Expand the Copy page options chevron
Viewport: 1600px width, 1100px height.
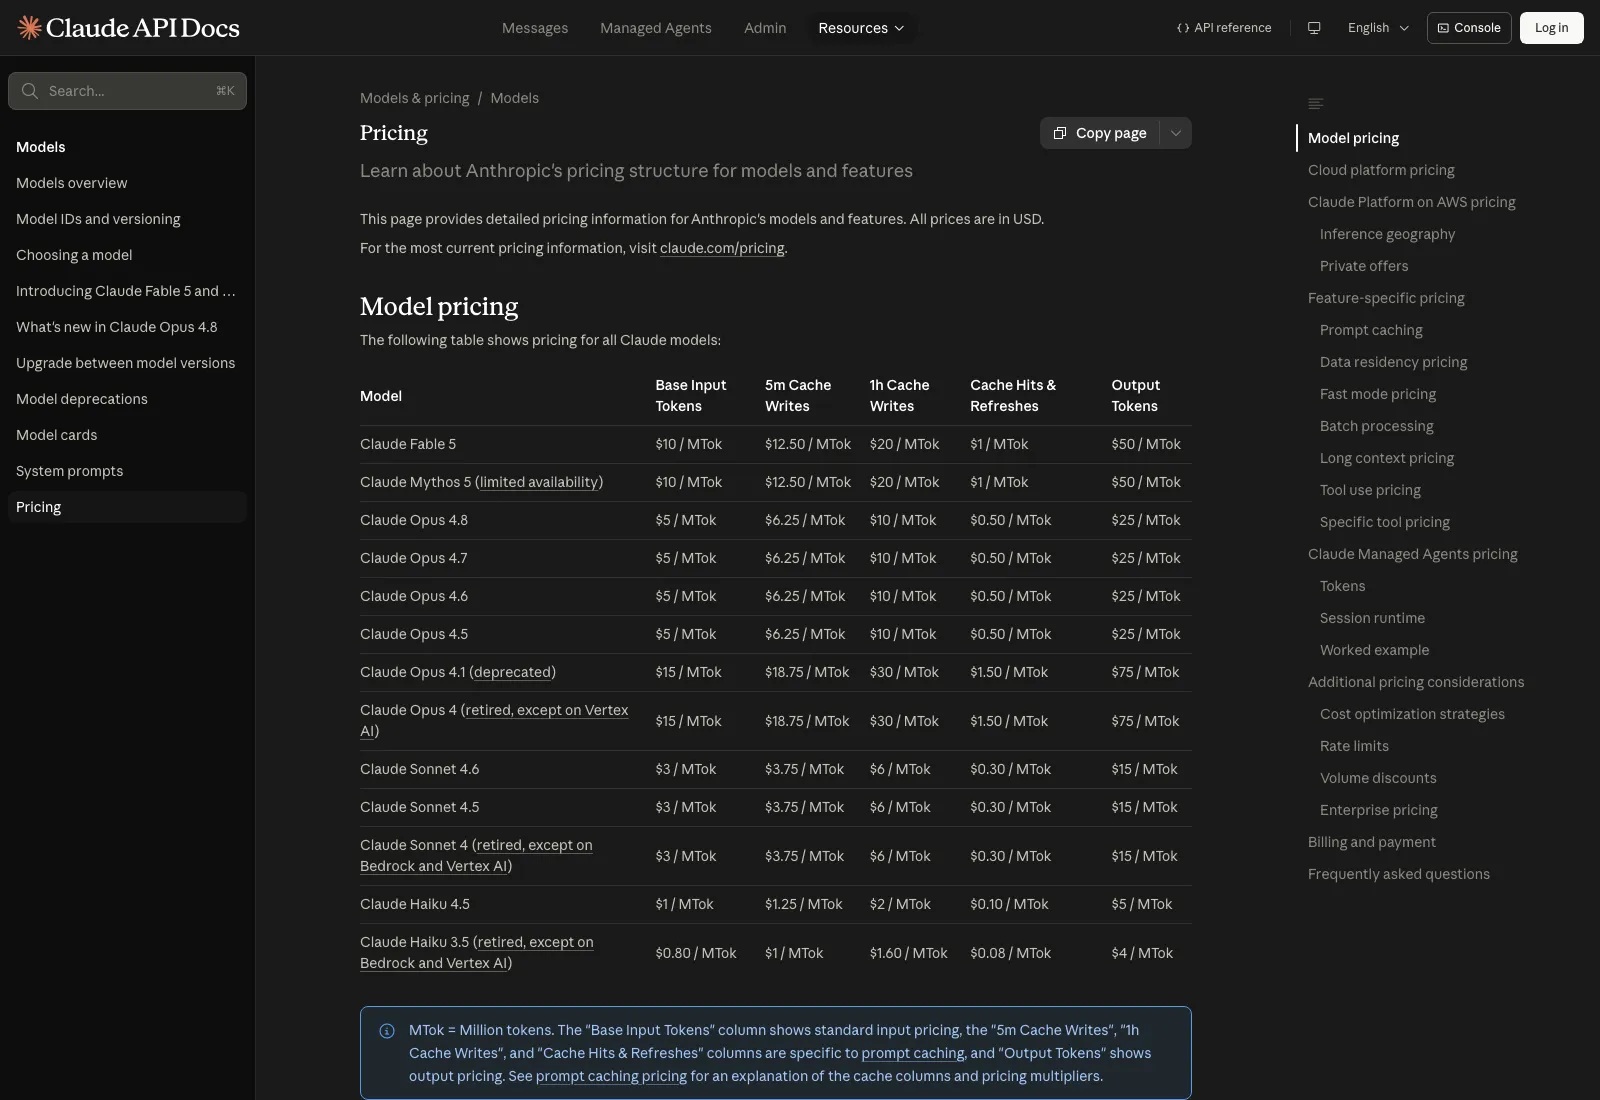[x=1176, y=133]
